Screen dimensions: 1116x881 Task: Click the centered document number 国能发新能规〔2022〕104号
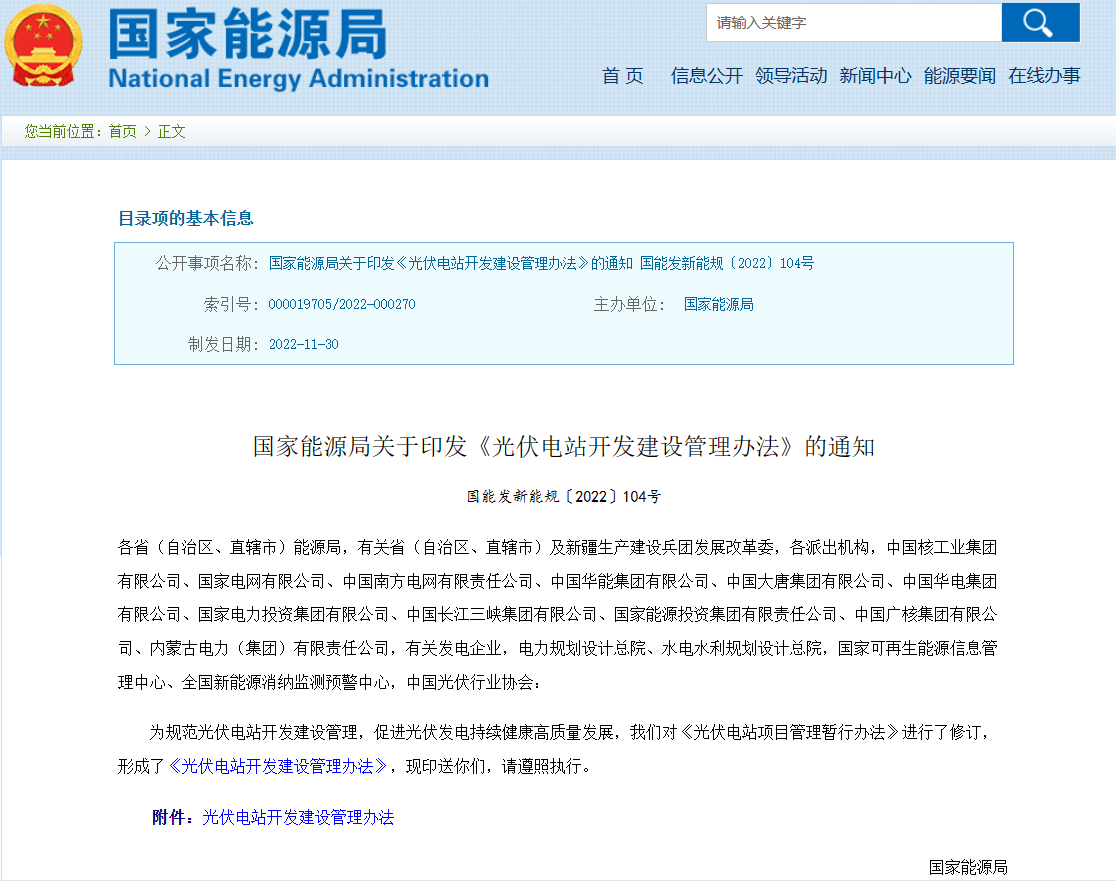pyautogui.click(x=564, y=497)
